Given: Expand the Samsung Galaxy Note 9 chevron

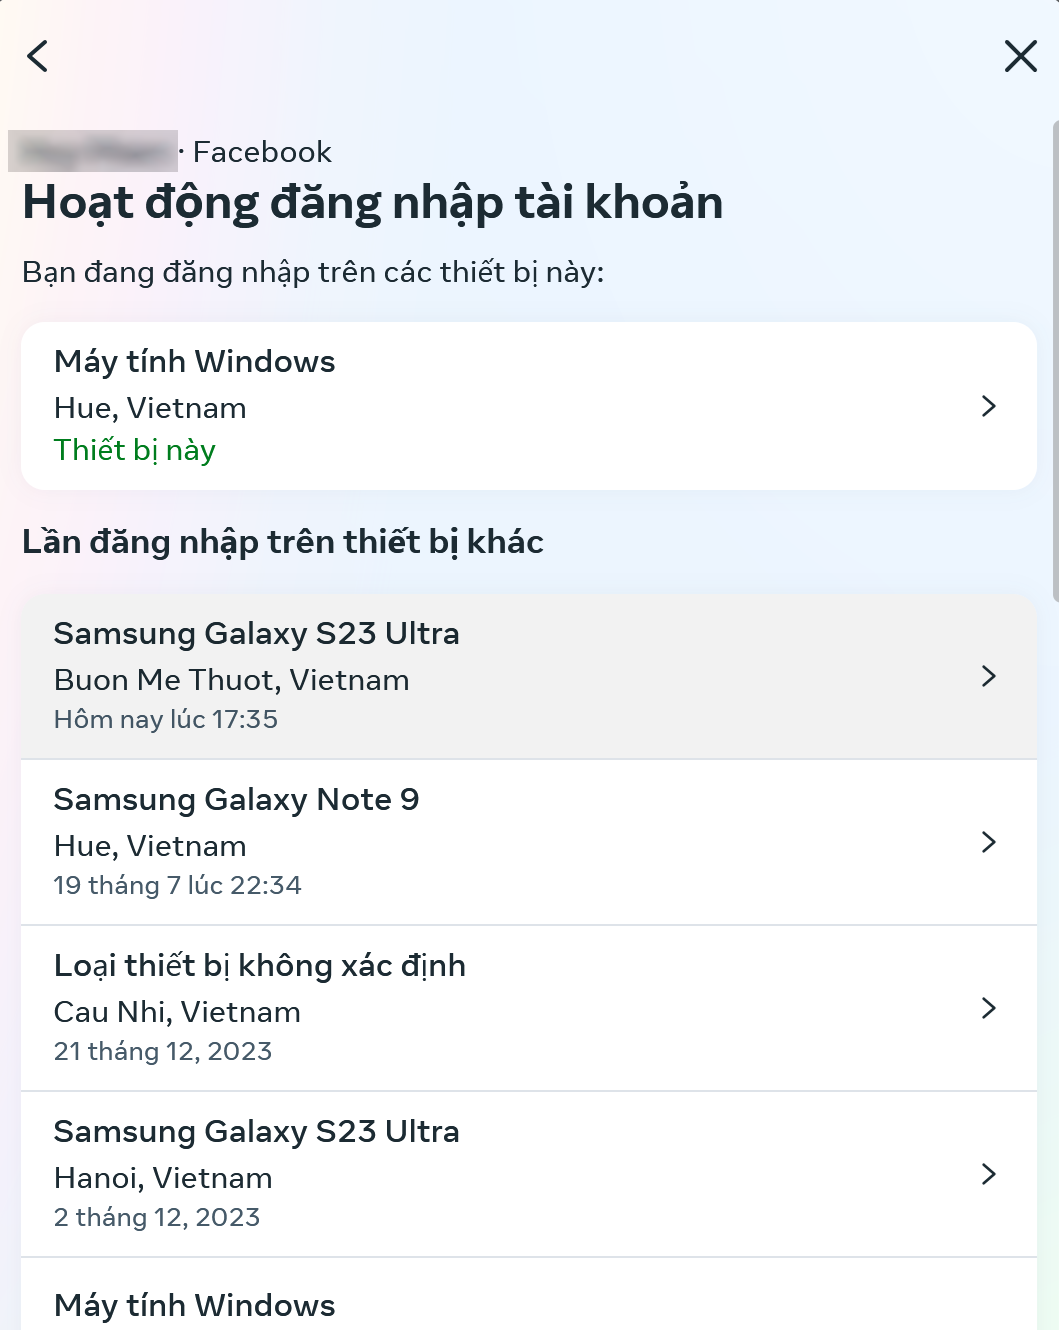Looking at the screenshot, I should [988, 842].
